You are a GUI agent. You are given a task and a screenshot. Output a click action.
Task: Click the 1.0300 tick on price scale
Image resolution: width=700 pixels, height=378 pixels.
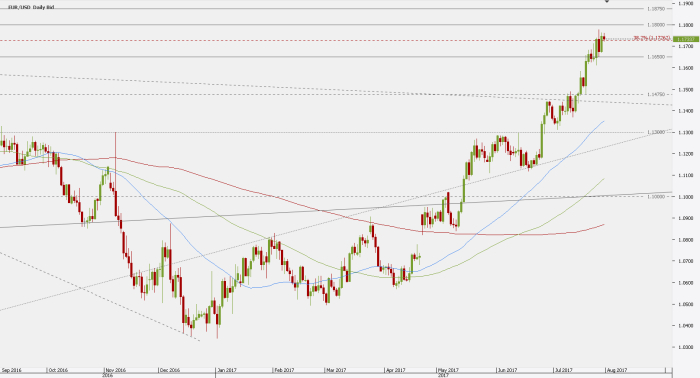[x=685, y=347]
